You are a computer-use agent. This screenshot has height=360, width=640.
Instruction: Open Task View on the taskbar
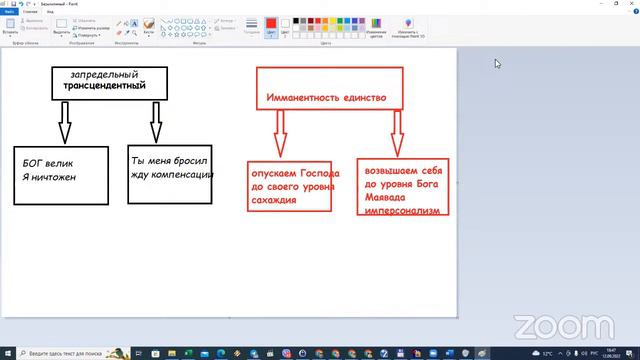coord(139,353)
